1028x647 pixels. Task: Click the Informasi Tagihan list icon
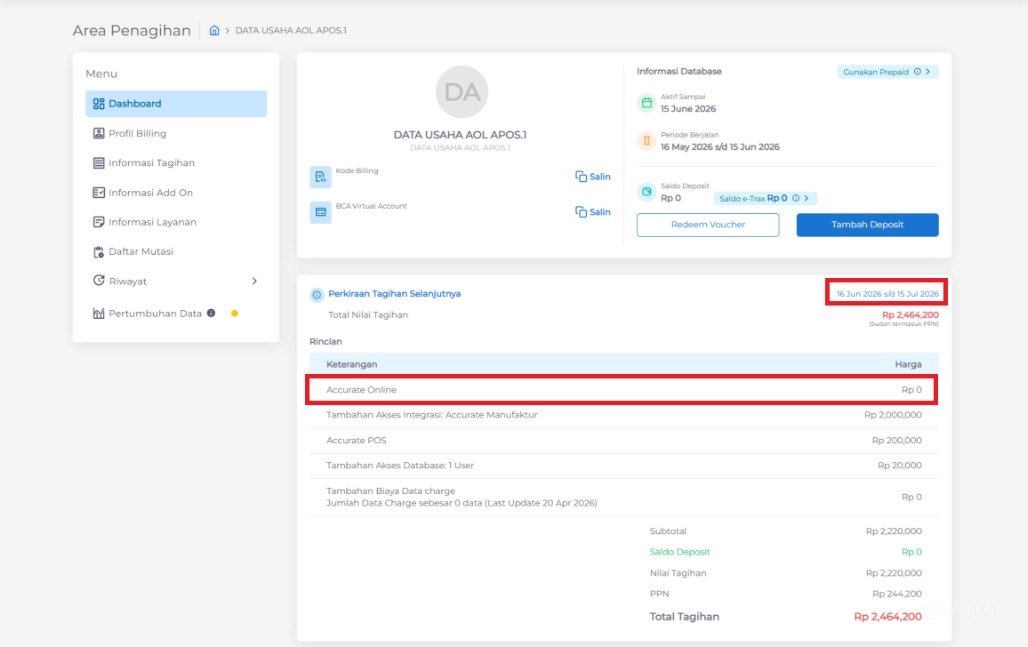tap(98, 163)
